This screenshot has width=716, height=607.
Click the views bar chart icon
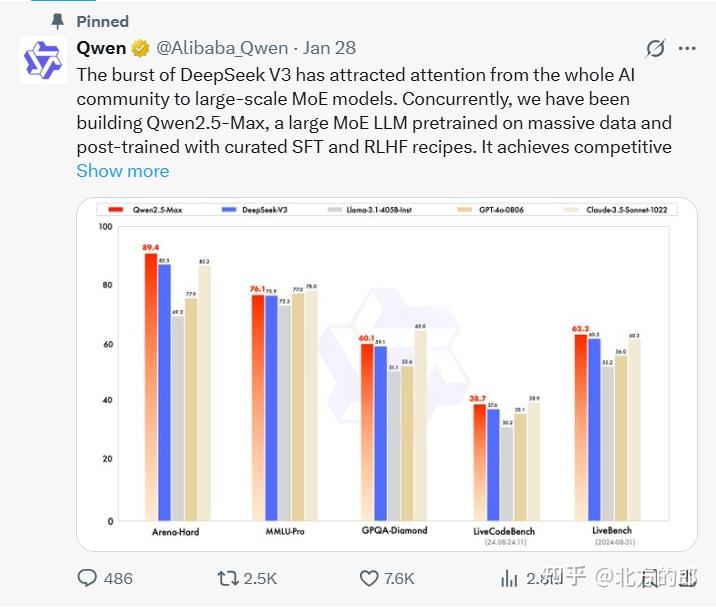pos(509,578)
